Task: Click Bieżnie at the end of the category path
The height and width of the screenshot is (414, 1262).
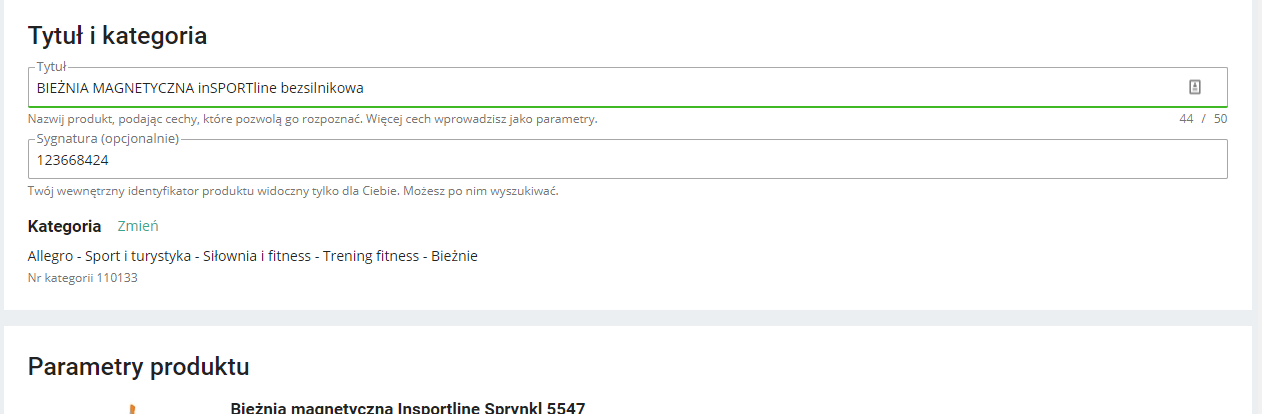Action: click(x=454, y=256)
